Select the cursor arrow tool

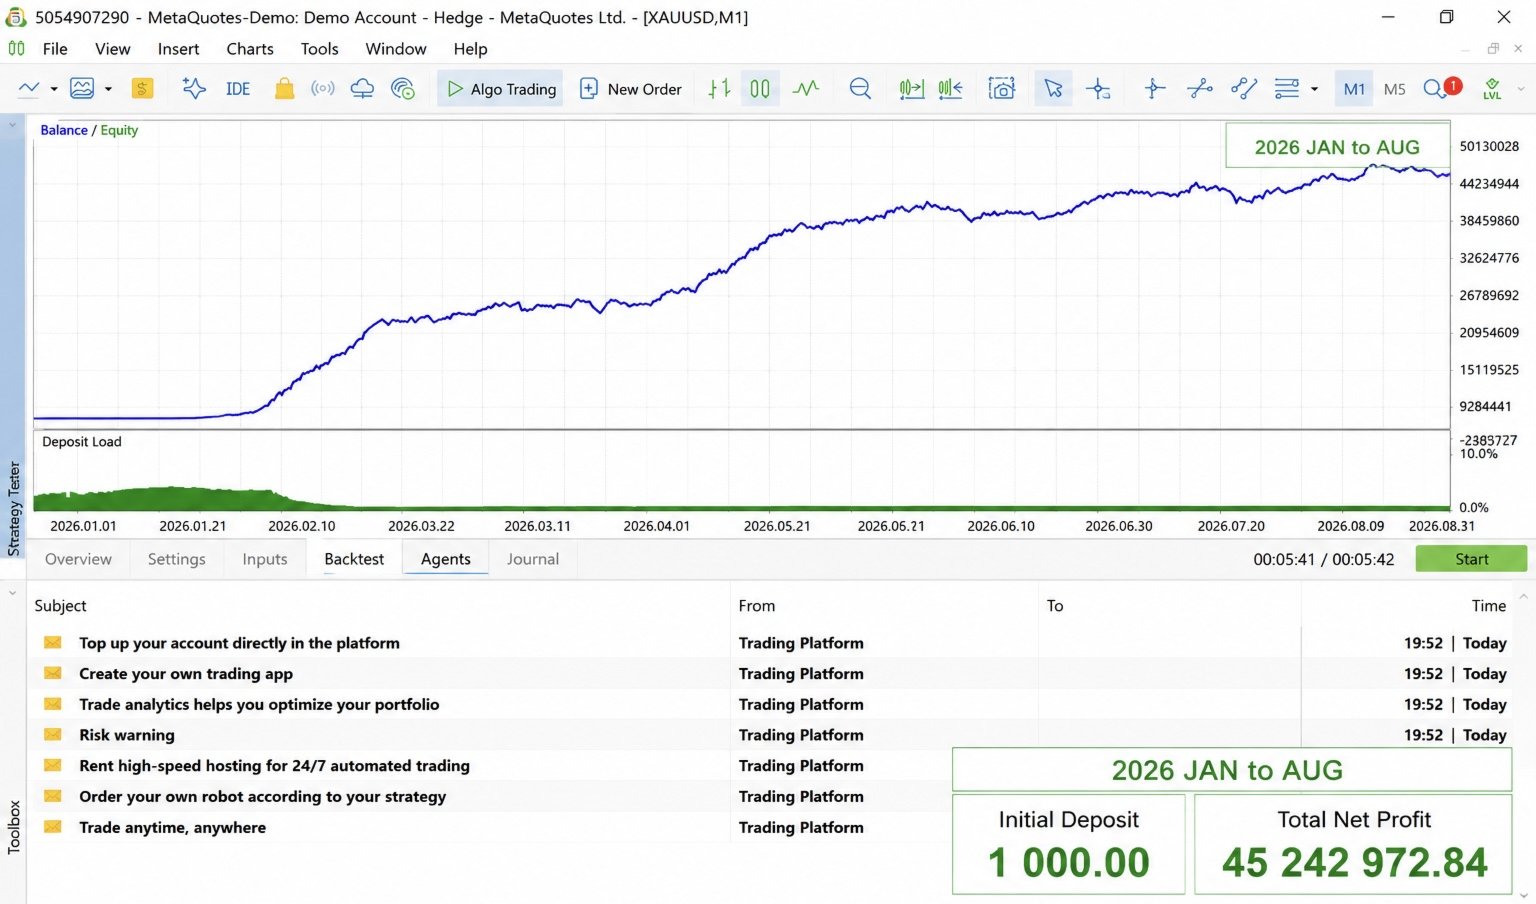[1053, 89]
